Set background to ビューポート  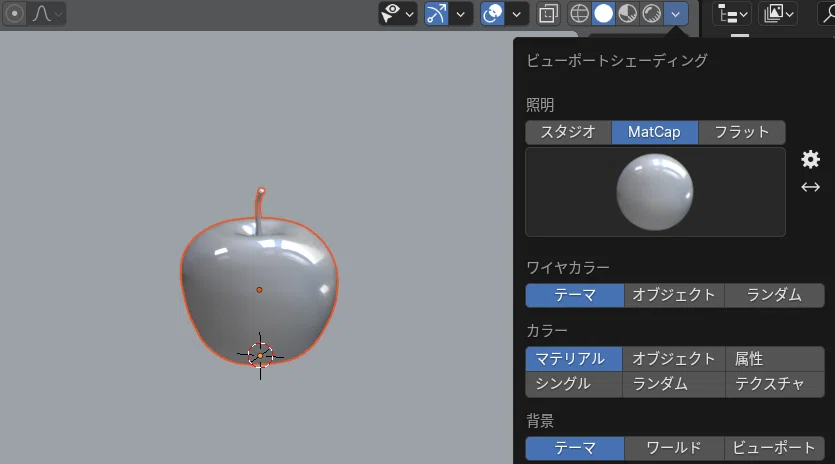(774, 448)
